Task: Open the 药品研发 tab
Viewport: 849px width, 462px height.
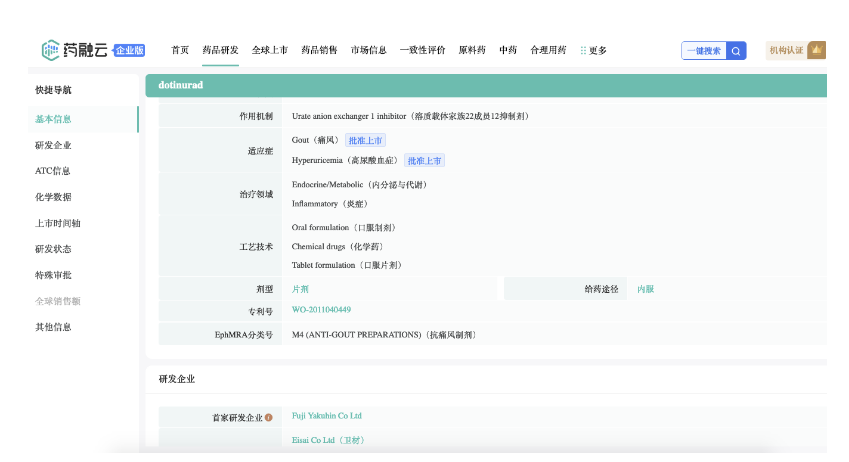Action: tap(220, 50)
